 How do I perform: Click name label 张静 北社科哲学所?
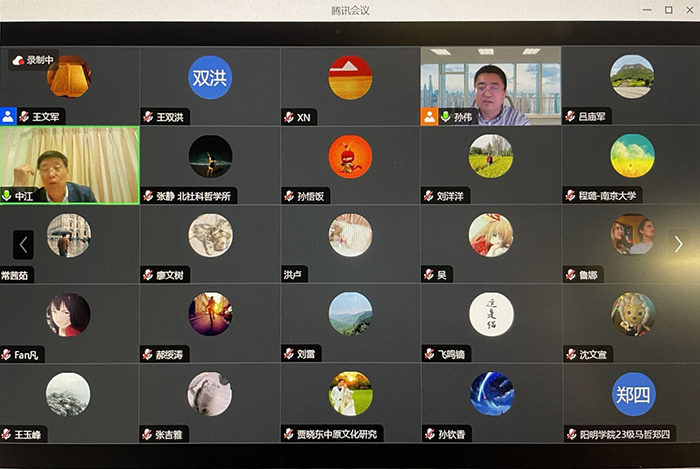pos(193,196)
